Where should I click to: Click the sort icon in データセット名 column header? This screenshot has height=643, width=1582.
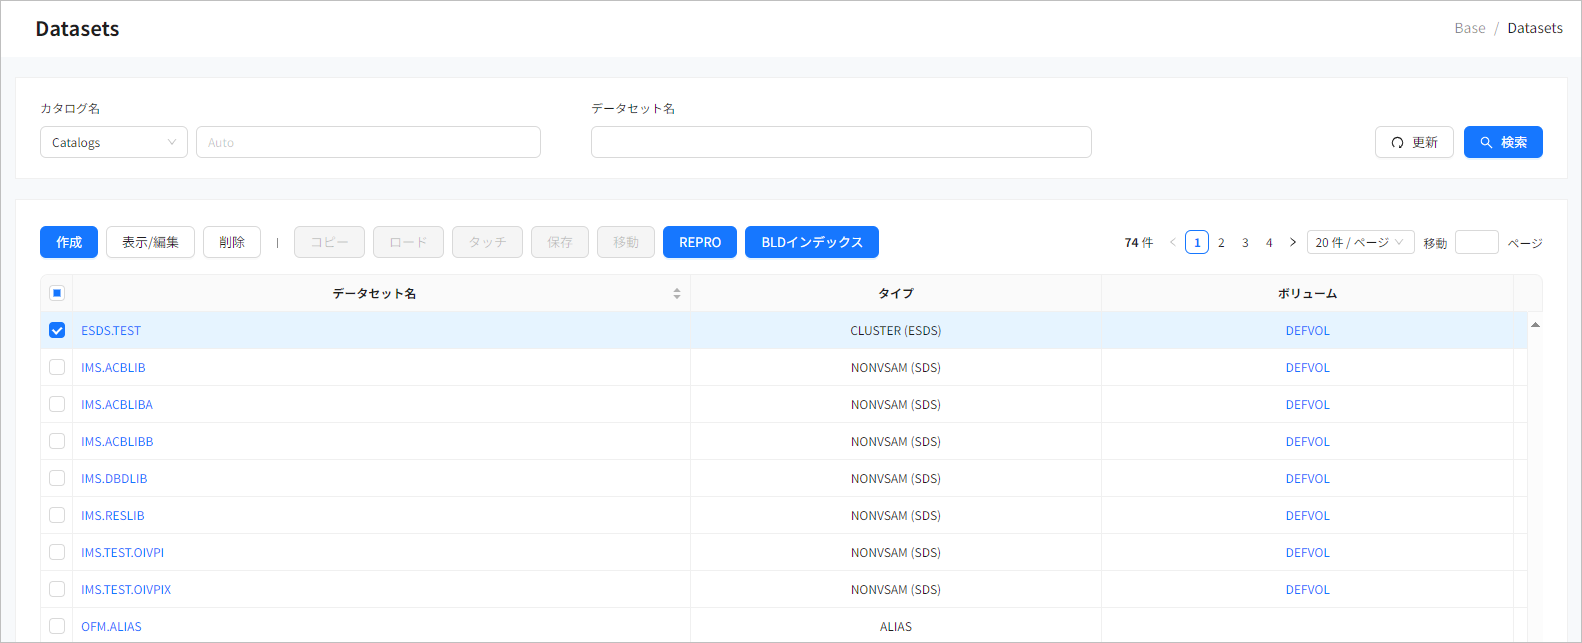click(677, 293)
